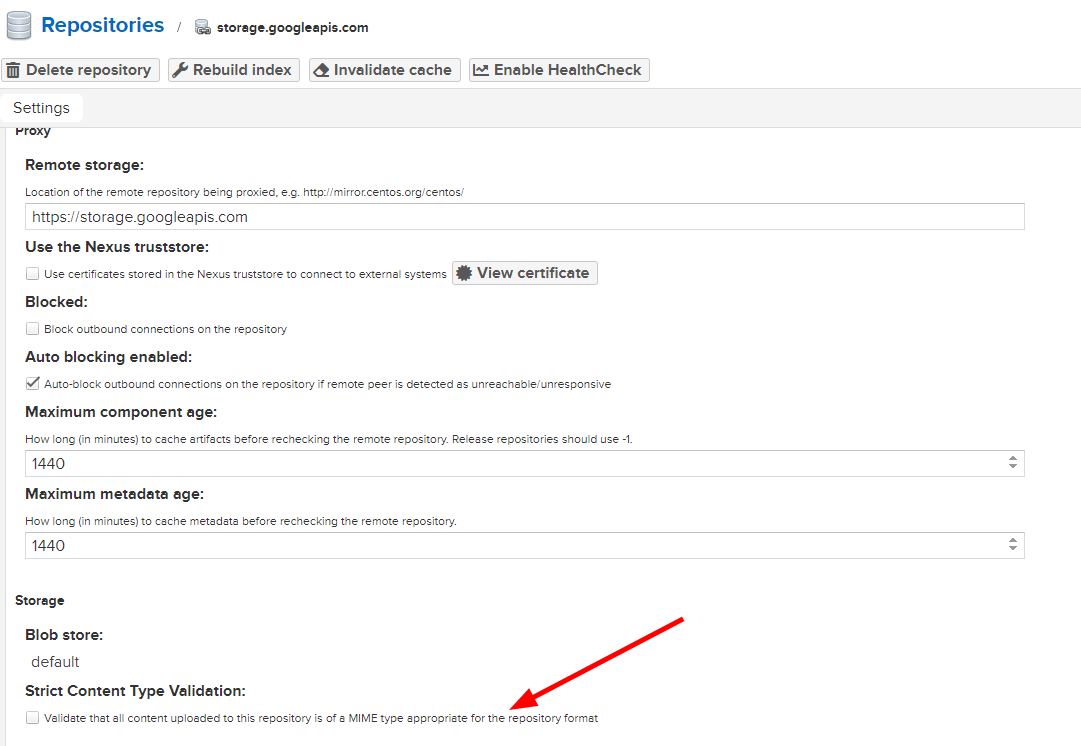1081x746 pixels.
Task: Enable Strict Content Type Validation checkbox
Action: click(32, 718)
